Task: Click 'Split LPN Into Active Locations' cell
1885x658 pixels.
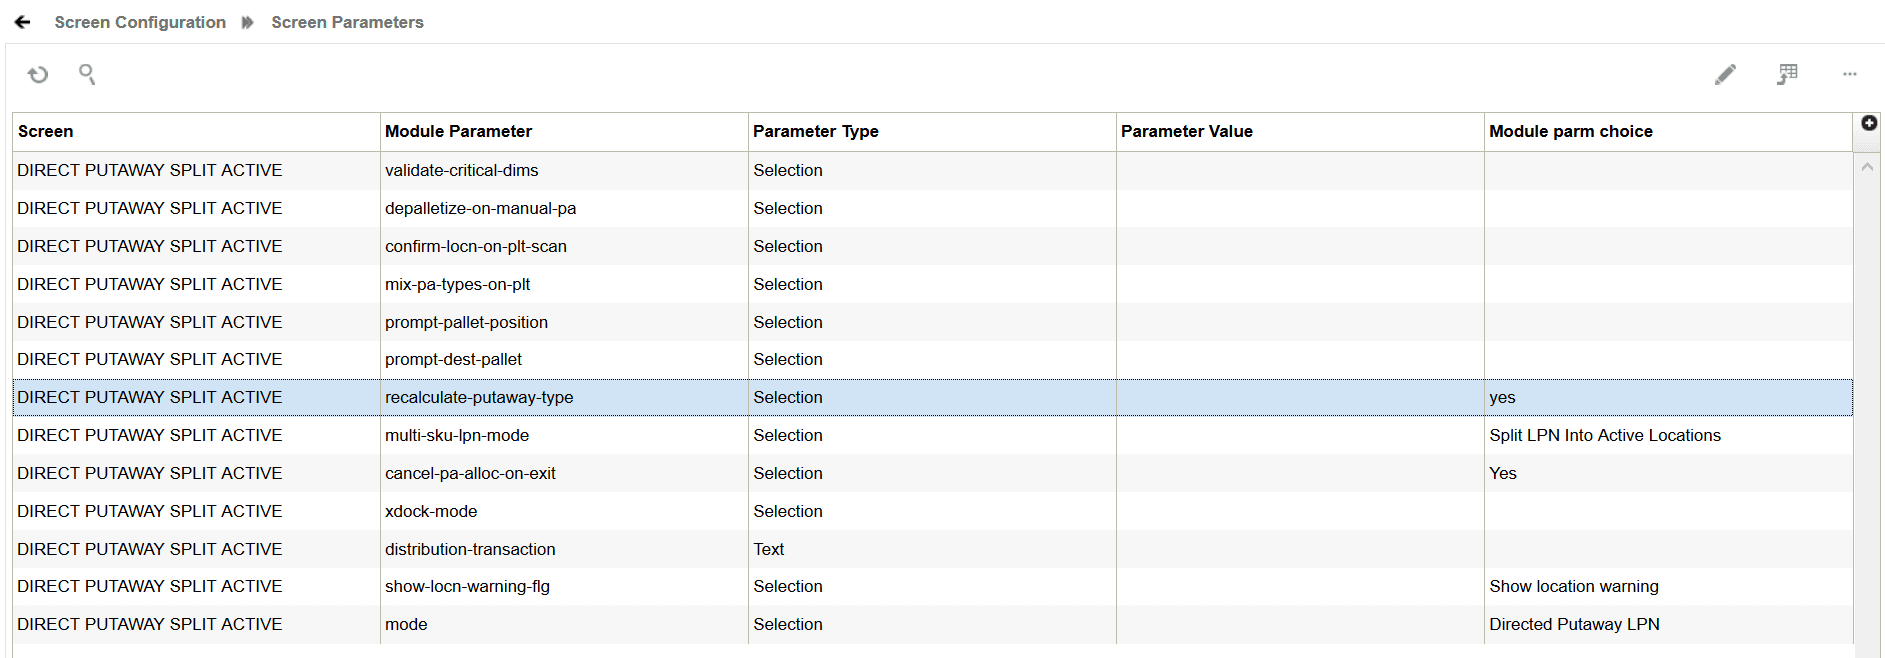Action: point(1668,435)
